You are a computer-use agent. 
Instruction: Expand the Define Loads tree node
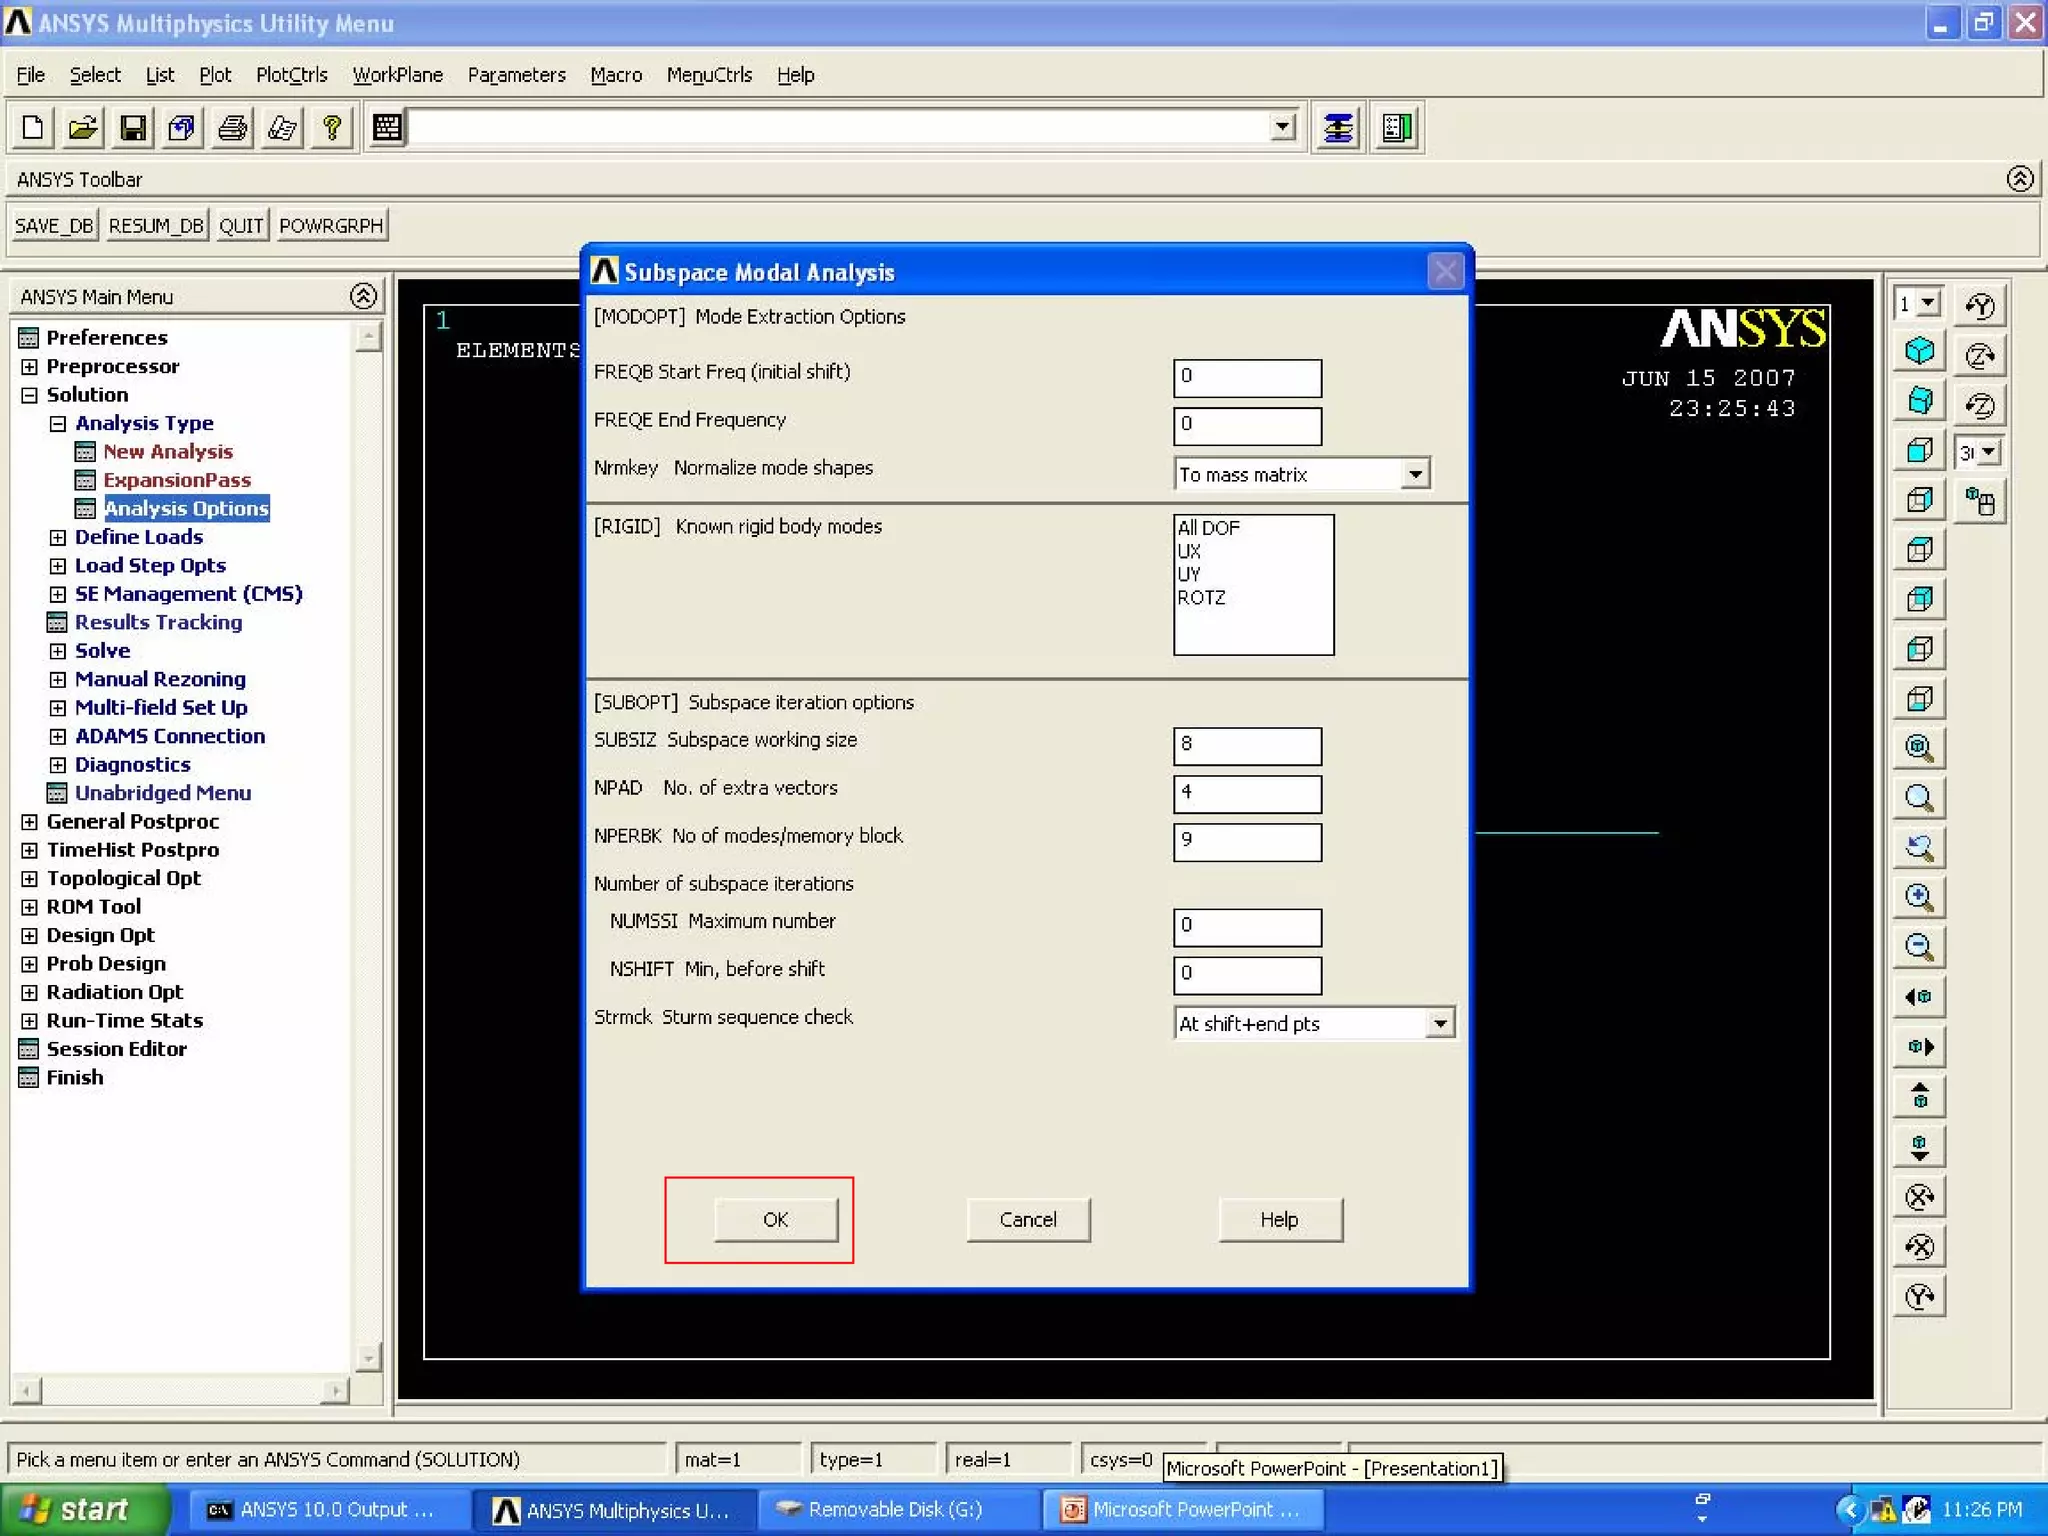click(58, 537)
